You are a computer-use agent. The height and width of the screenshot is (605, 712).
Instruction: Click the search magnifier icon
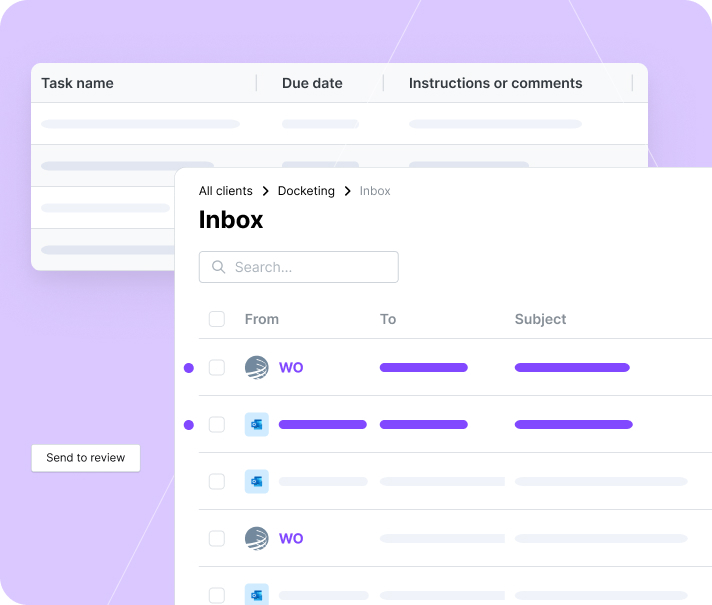(x=218, y=267)
